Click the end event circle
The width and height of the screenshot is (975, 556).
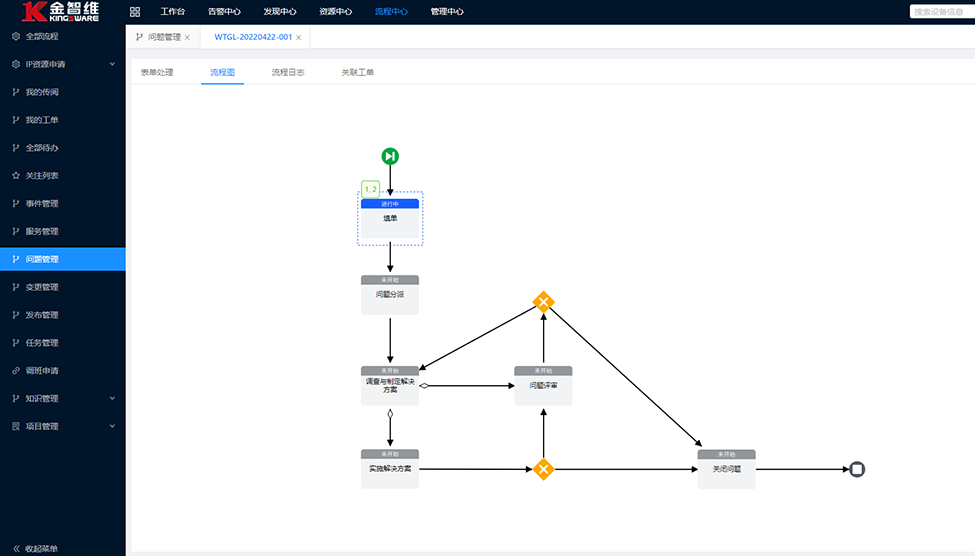(857, 469)
